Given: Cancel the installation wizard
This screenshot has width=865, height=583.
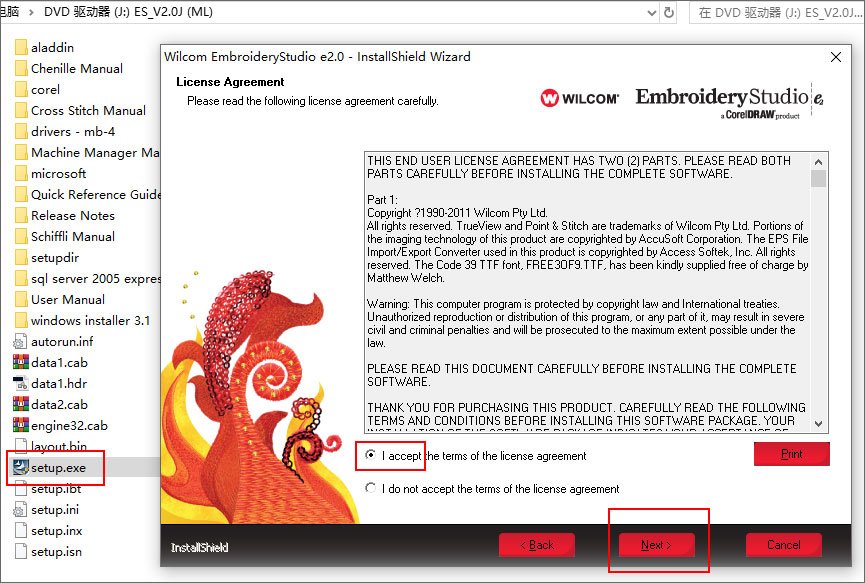Looking at the screenshot, I should [783, 545].
